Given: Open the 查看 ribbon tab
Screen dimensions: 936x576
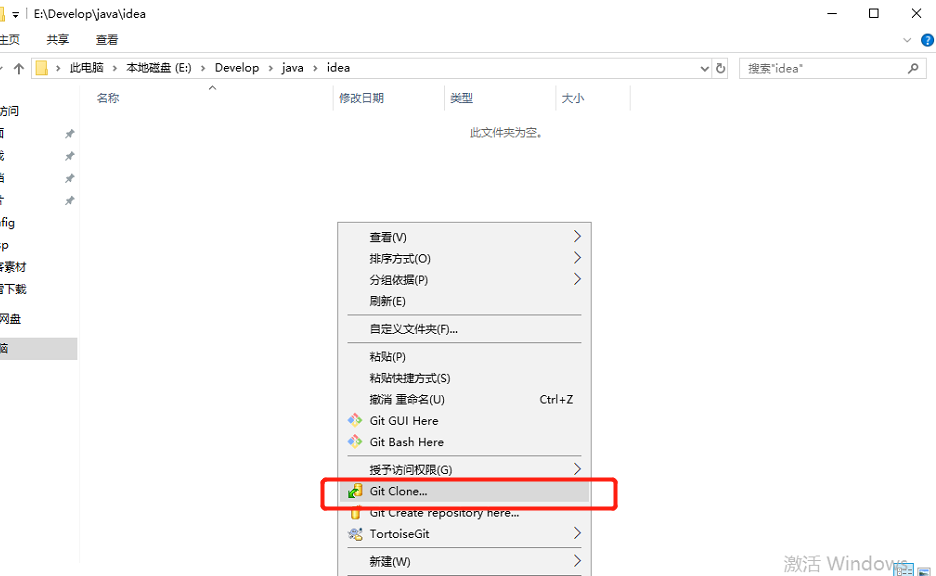Looking at the screenshot, I should 107,40.
